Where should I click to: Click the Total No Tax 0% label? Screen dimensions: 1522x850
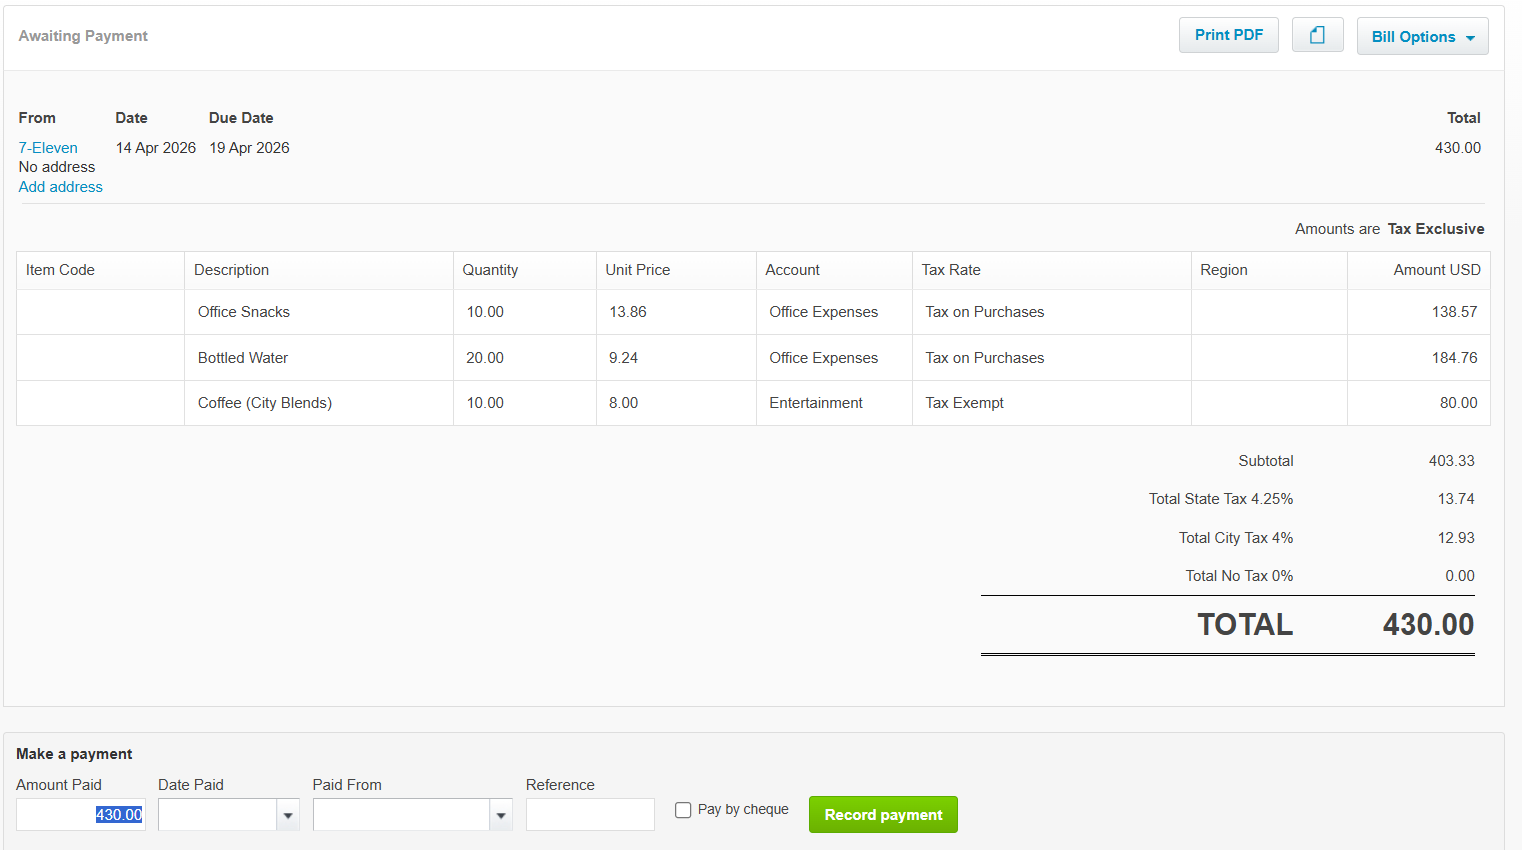(x=1239, y=576)
